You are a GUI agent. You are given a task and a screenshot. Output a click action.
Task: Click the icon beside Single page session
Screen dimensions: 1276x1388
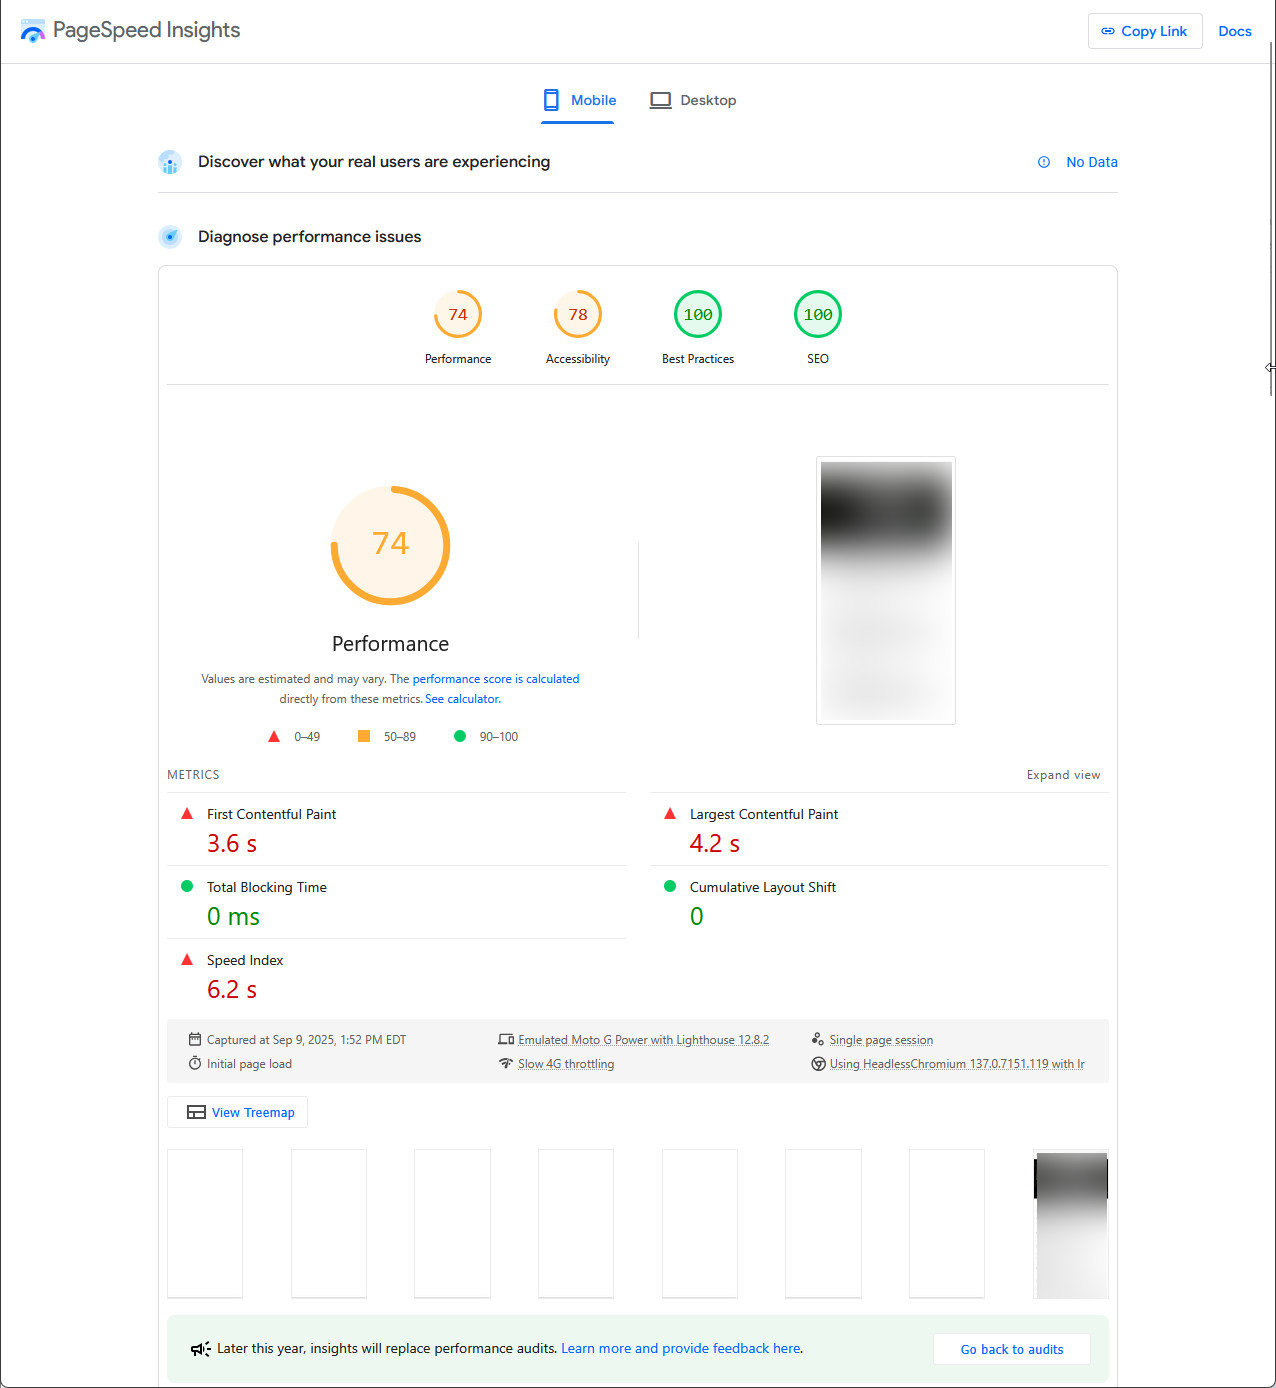pyautogui.click(x=818, y=1039)
